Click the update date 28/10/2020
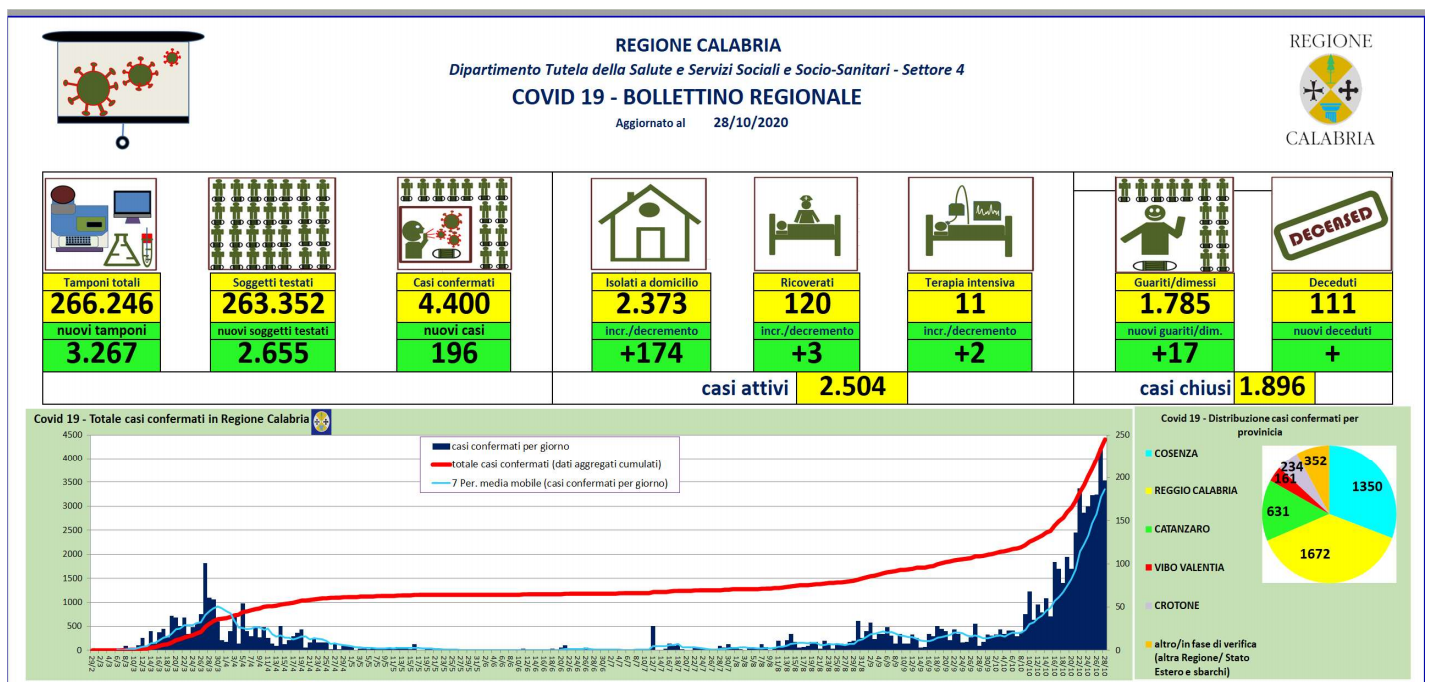This screenshot has width=1432, height=682. tap(751, 123)
